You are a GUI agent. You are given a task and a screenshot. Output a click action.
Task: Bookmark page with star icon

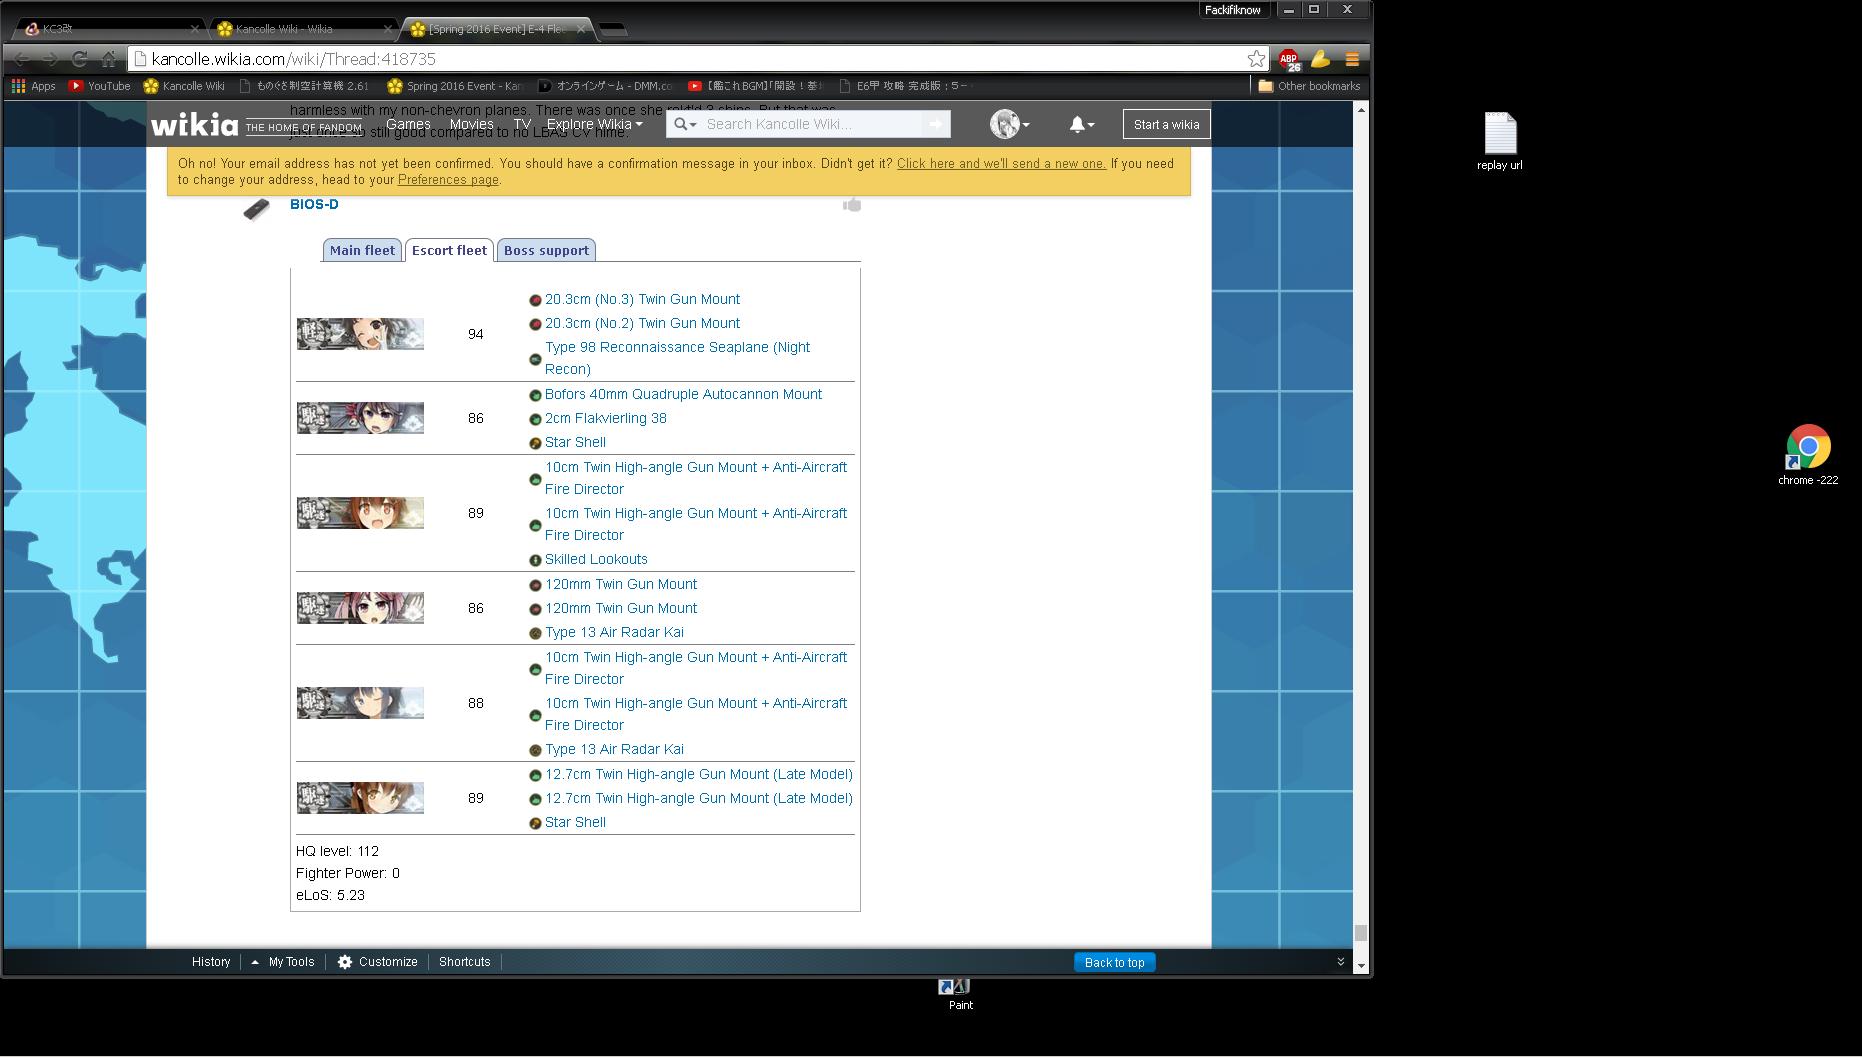(x=1256, y=59)
